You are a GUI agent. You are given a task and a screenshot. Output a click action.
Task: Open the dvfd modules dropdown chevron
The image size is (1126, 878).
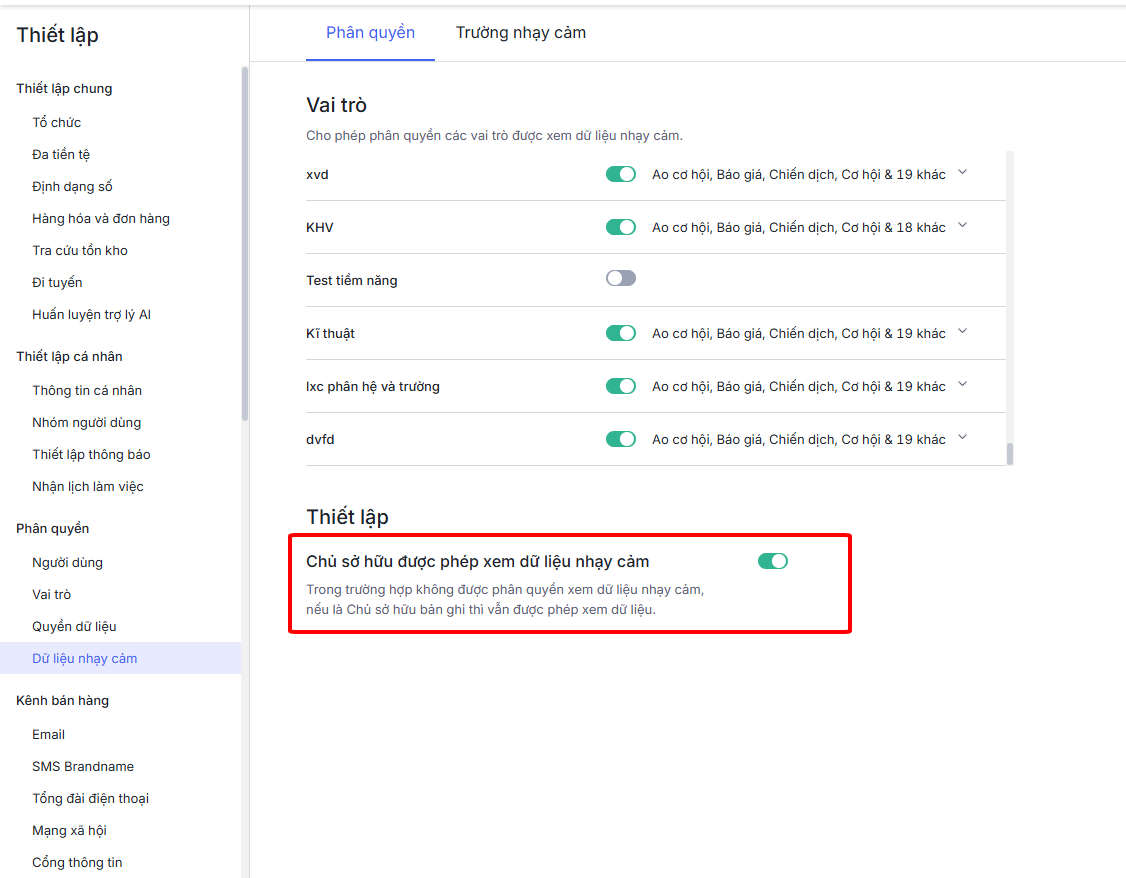tap(962, 437)
